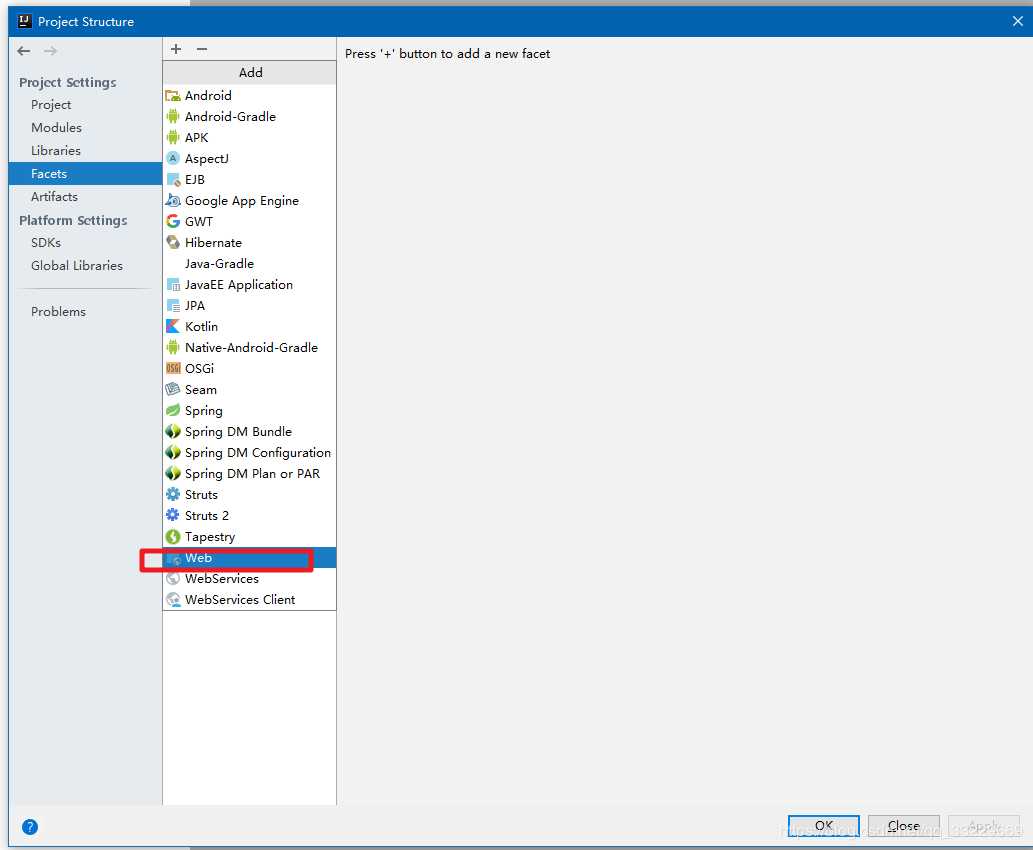Close the Project Structure dialog
Image resolution: width=1033 pixels, height=850 pixels.
1017,21
